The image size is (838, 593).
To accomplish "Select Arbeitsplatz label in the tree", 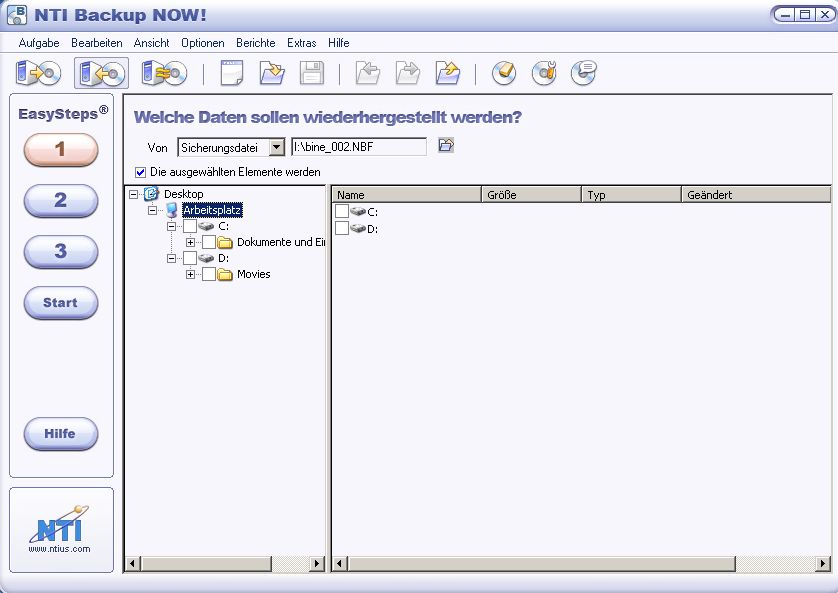I will [212, 210].
